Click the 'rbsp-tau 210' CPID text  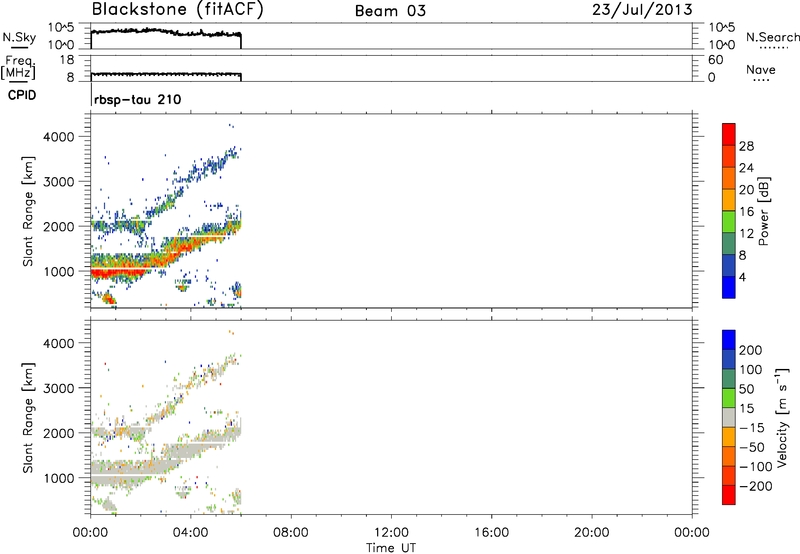tap(137, 99)
